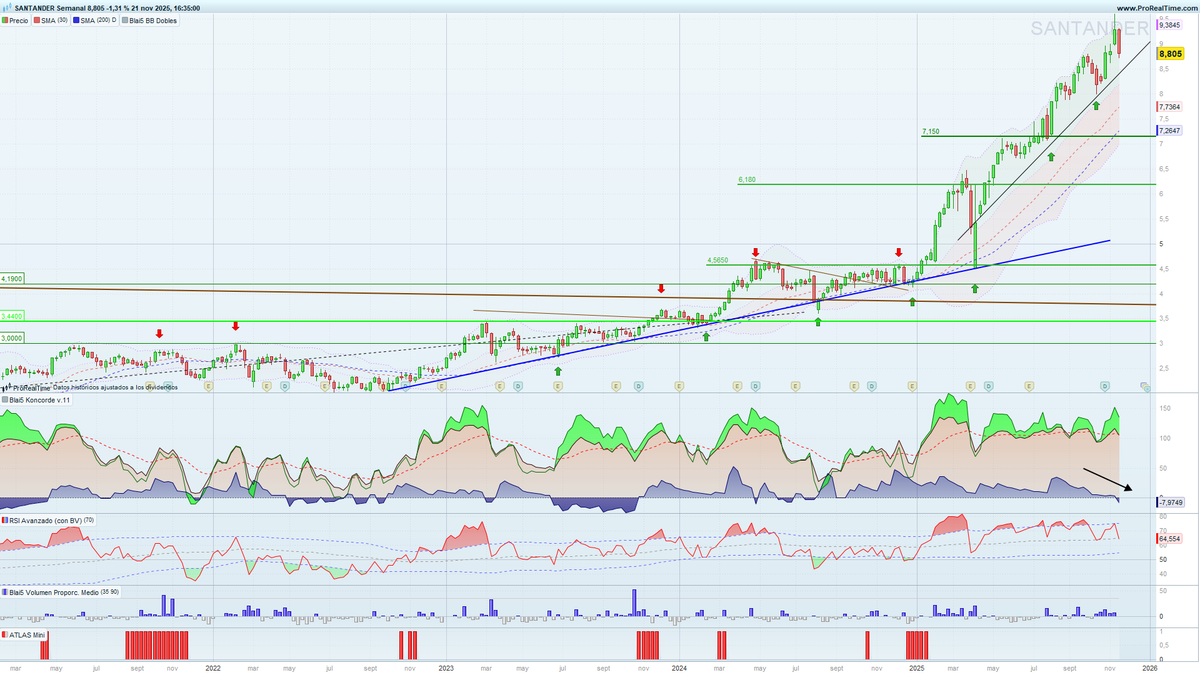Open the SMA (200) D indicator legend
This screenshot has width=1200, height=675.
click(x=96, y=20)
